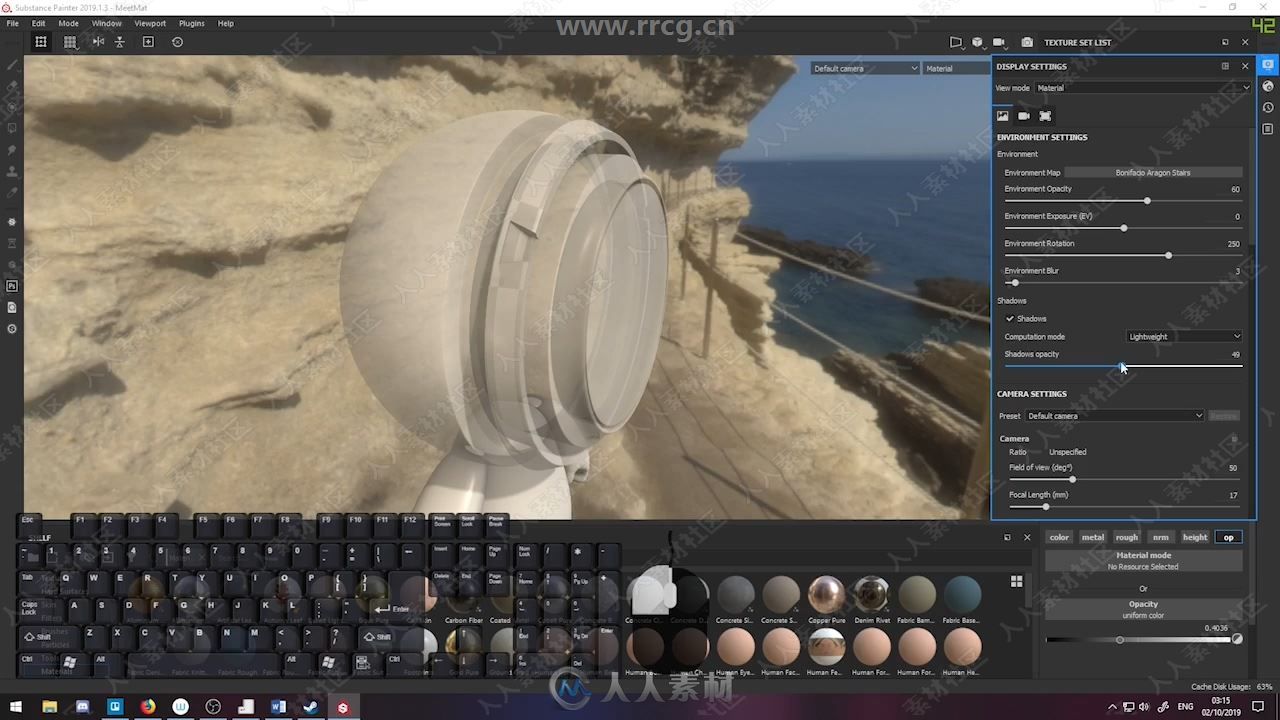The height and width of the screenshot is (720, 1280).
Task: Select the Denim Rivet material thumbnail
Action: (872, 594)
